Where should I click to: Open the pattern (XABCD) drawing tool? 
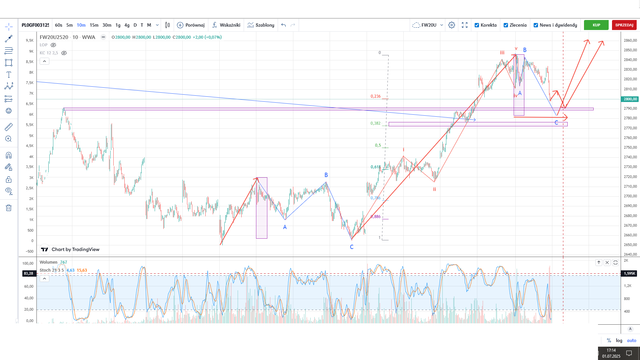[9, 87]
